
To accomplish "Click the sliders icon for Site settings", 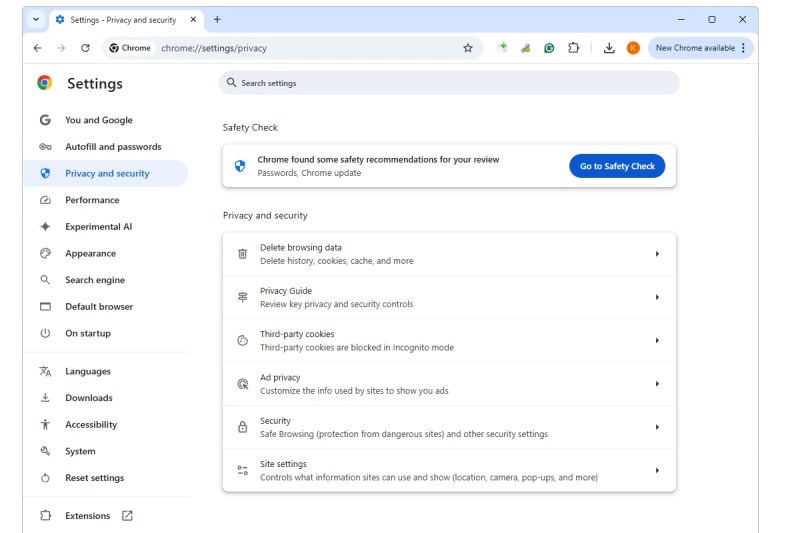I will coord(243,470).
